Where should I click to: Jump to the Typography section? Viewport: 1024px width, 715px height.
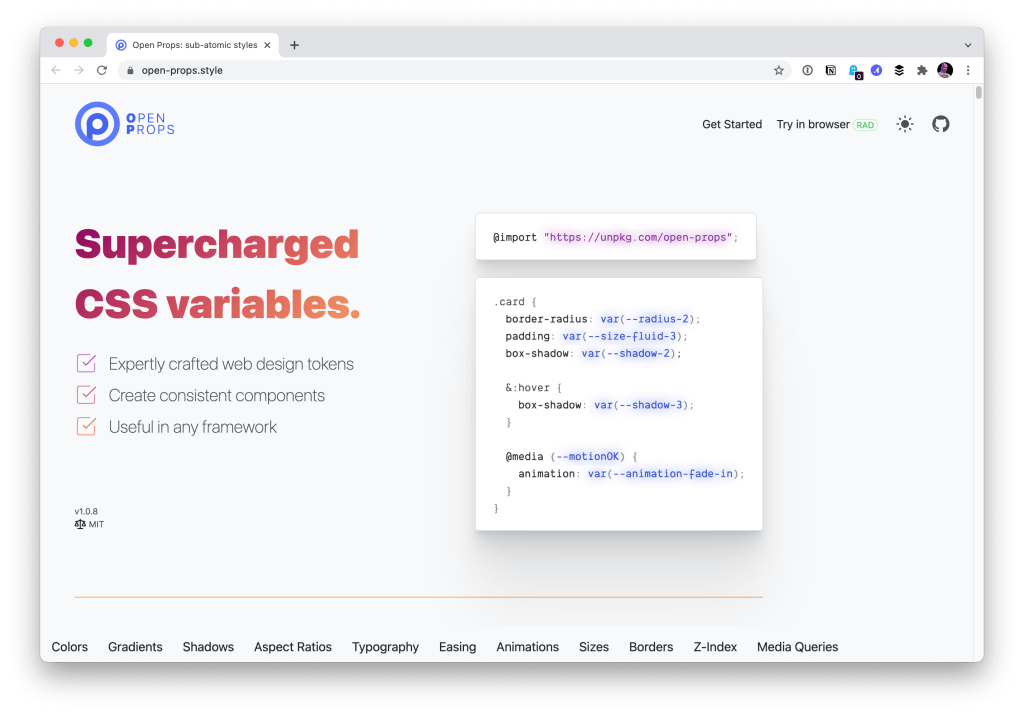385,647
